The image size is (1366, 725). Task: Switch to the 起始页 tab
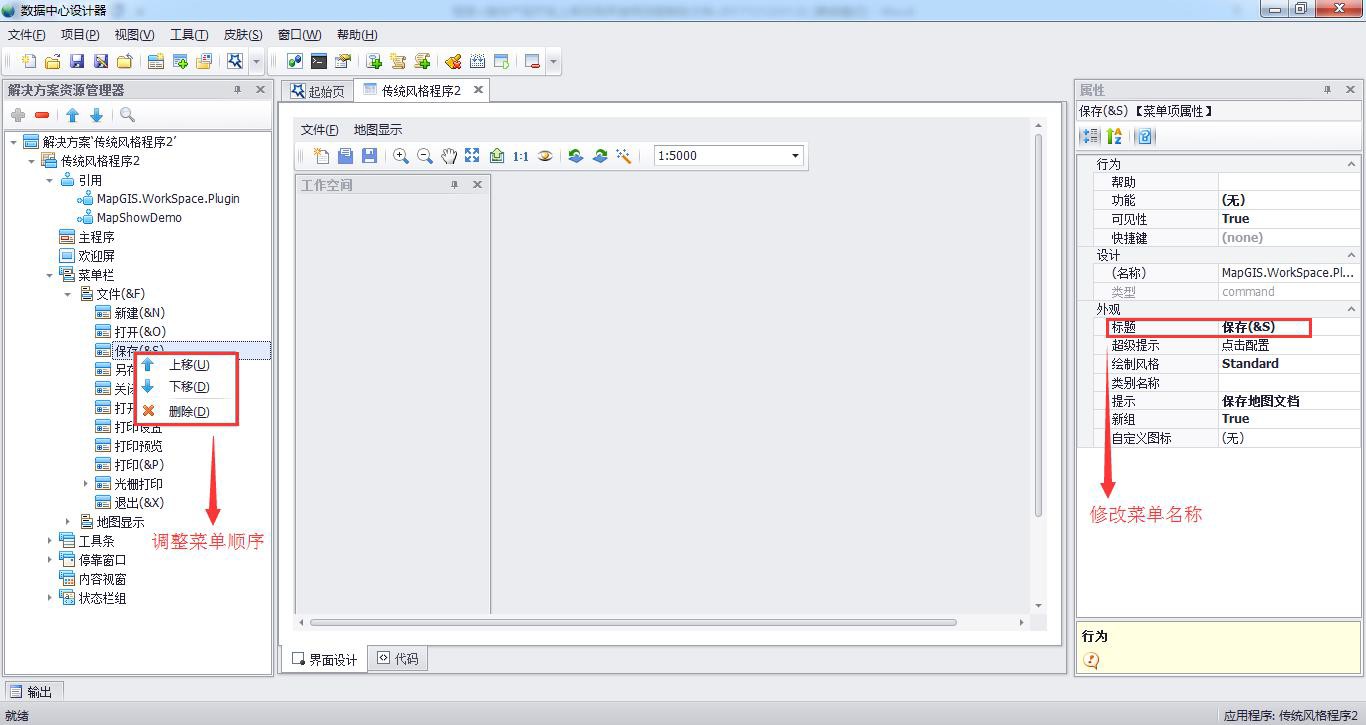[317, 91]
